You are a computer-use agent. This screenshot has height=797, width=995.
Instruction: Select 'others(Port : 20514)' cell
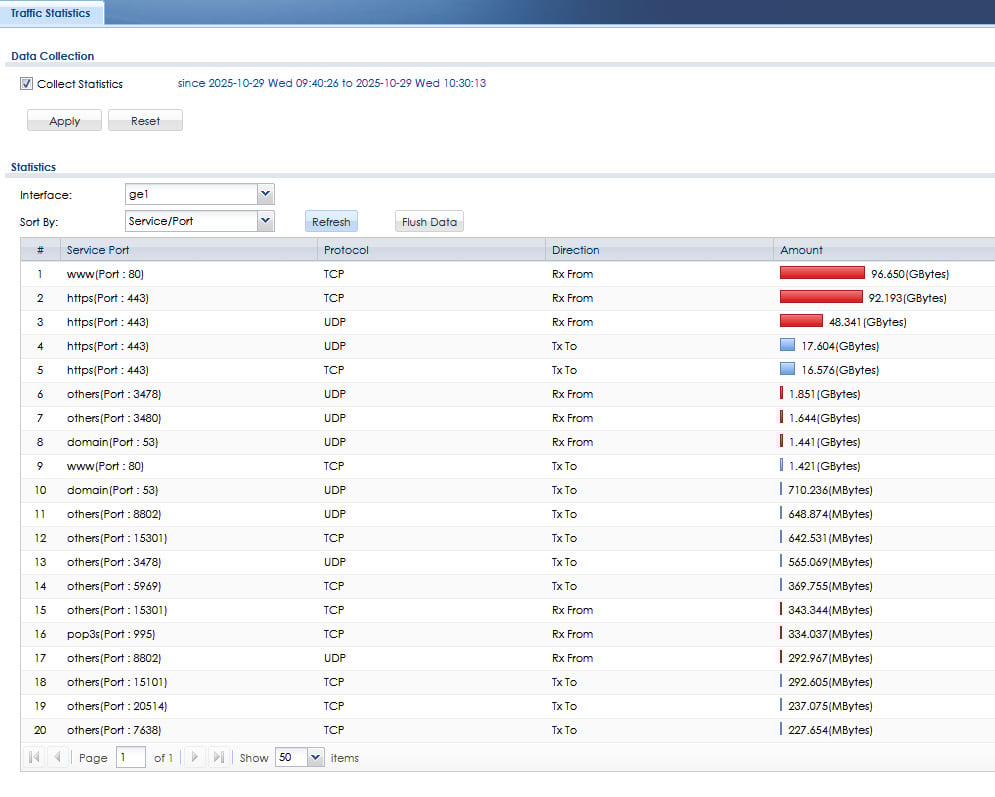click(117, 706)
